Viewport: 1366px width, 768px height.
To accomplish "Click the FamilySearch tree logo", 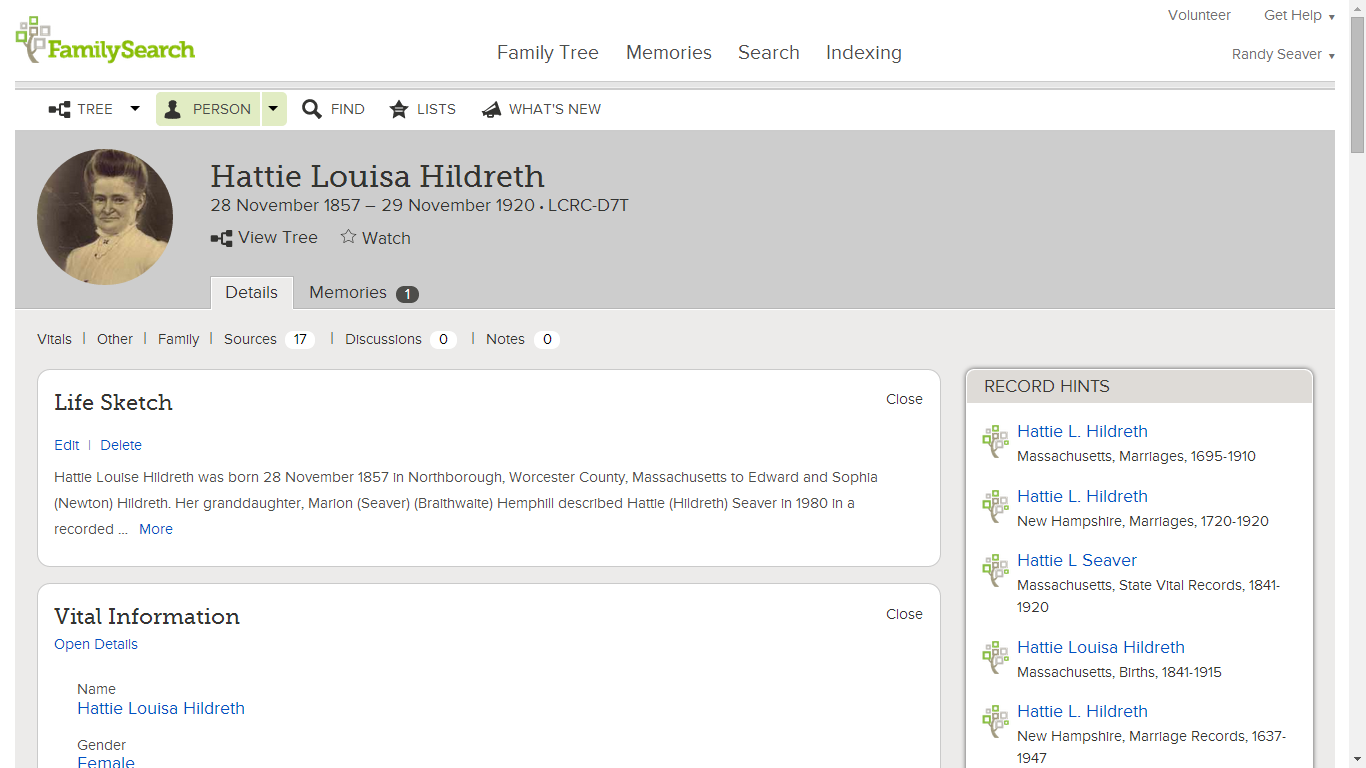I will pos(34,38).
